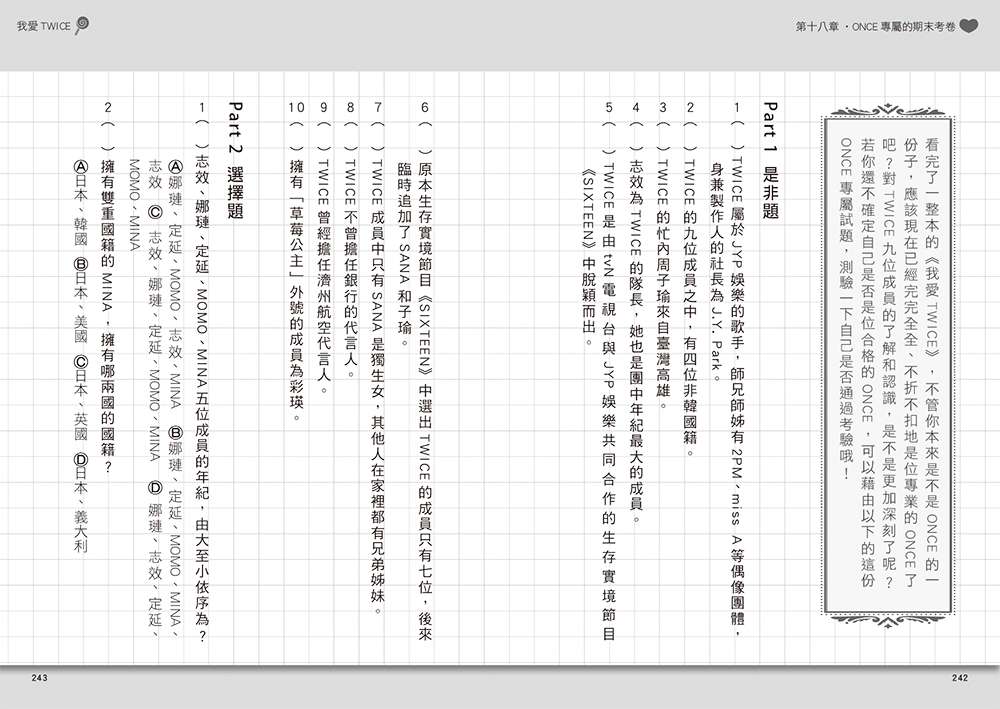This screenshot has width=1000, height=709.
Task: Choose option Ⓑ 日本、美國
Action: (x=81, y=300)
